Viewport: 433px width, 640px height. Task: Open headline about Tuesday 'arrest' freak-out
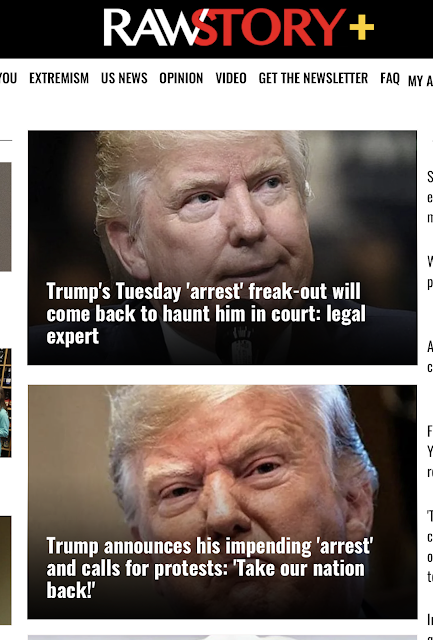coord(206,313)
